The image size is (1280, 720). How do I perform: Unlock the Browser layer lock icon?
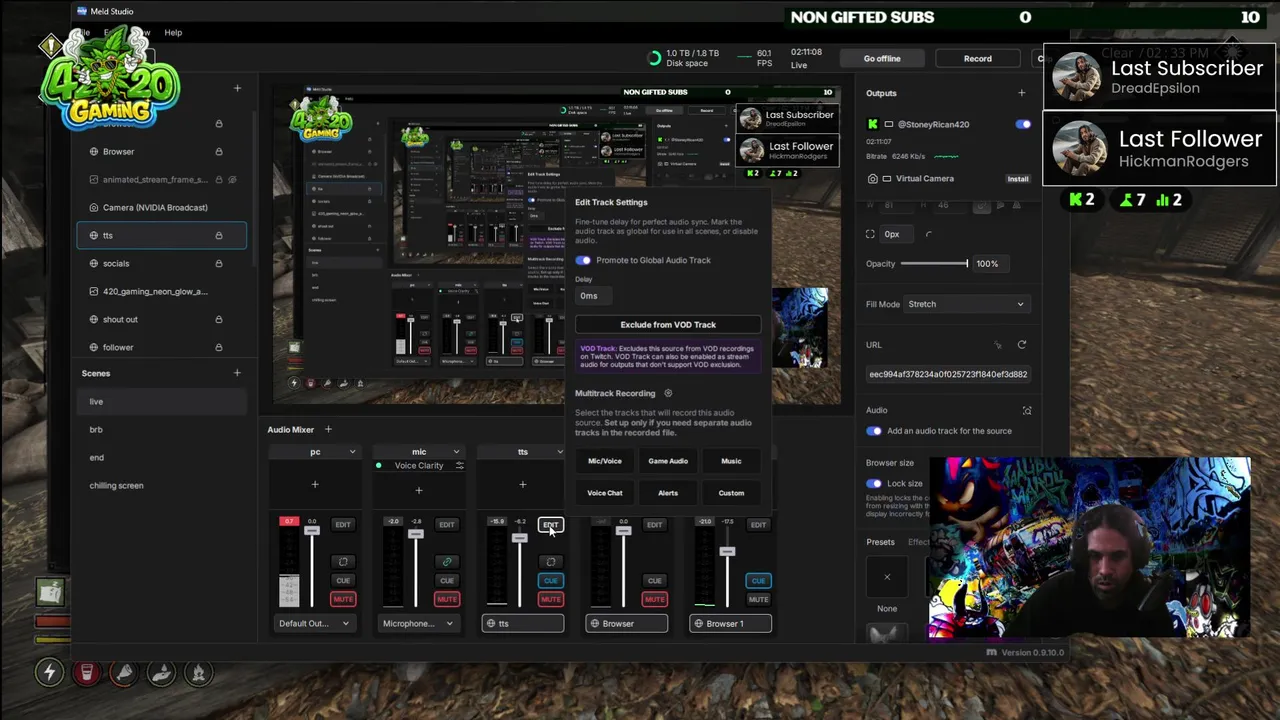[x=219, y=152]
